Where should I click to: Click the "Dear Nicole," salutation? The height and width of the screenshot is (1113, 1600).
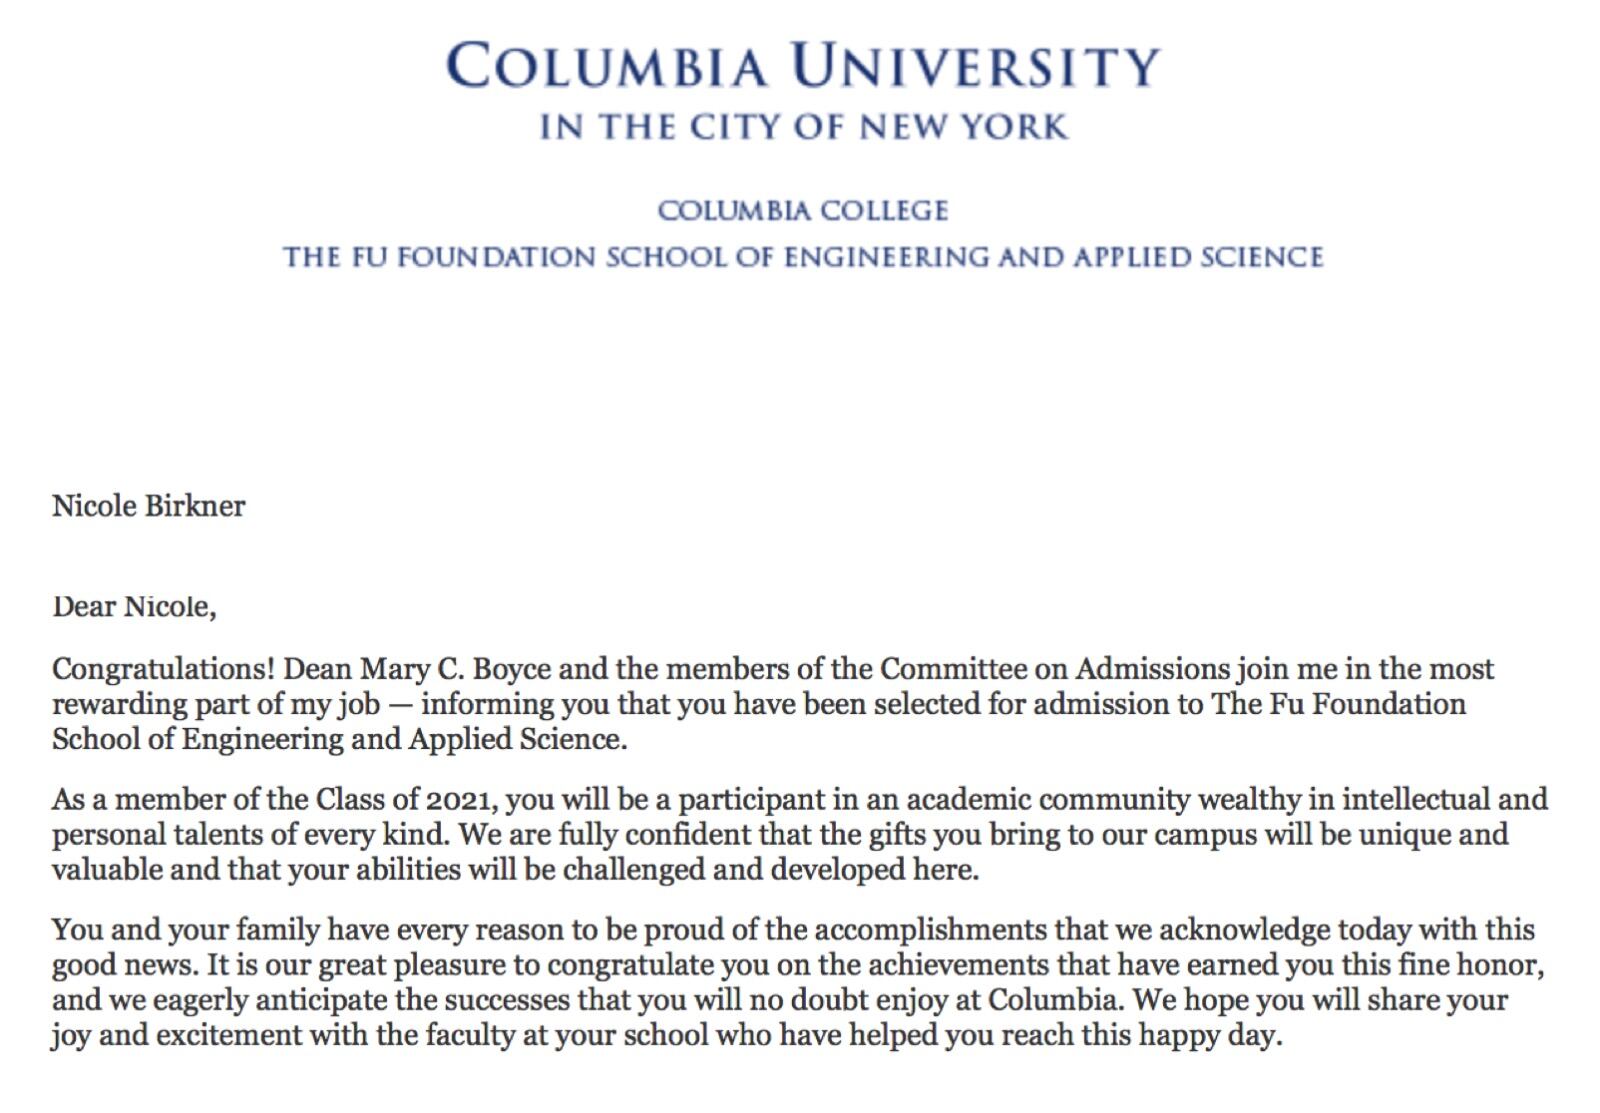[x=134, y=607]
